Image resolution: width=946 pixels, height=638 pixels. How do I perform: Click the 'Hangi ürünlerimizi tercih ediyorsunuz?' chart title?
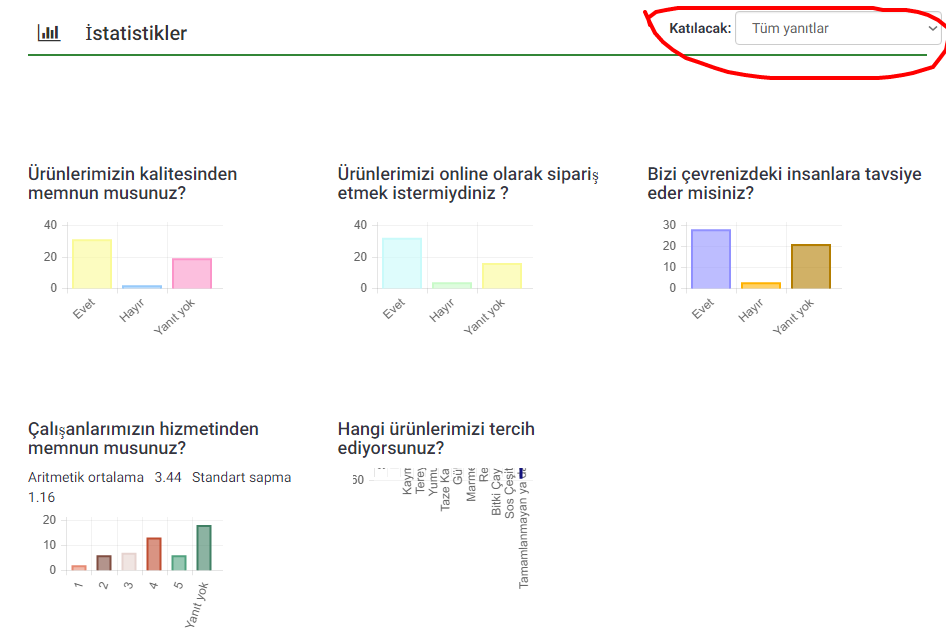[436, 439]
